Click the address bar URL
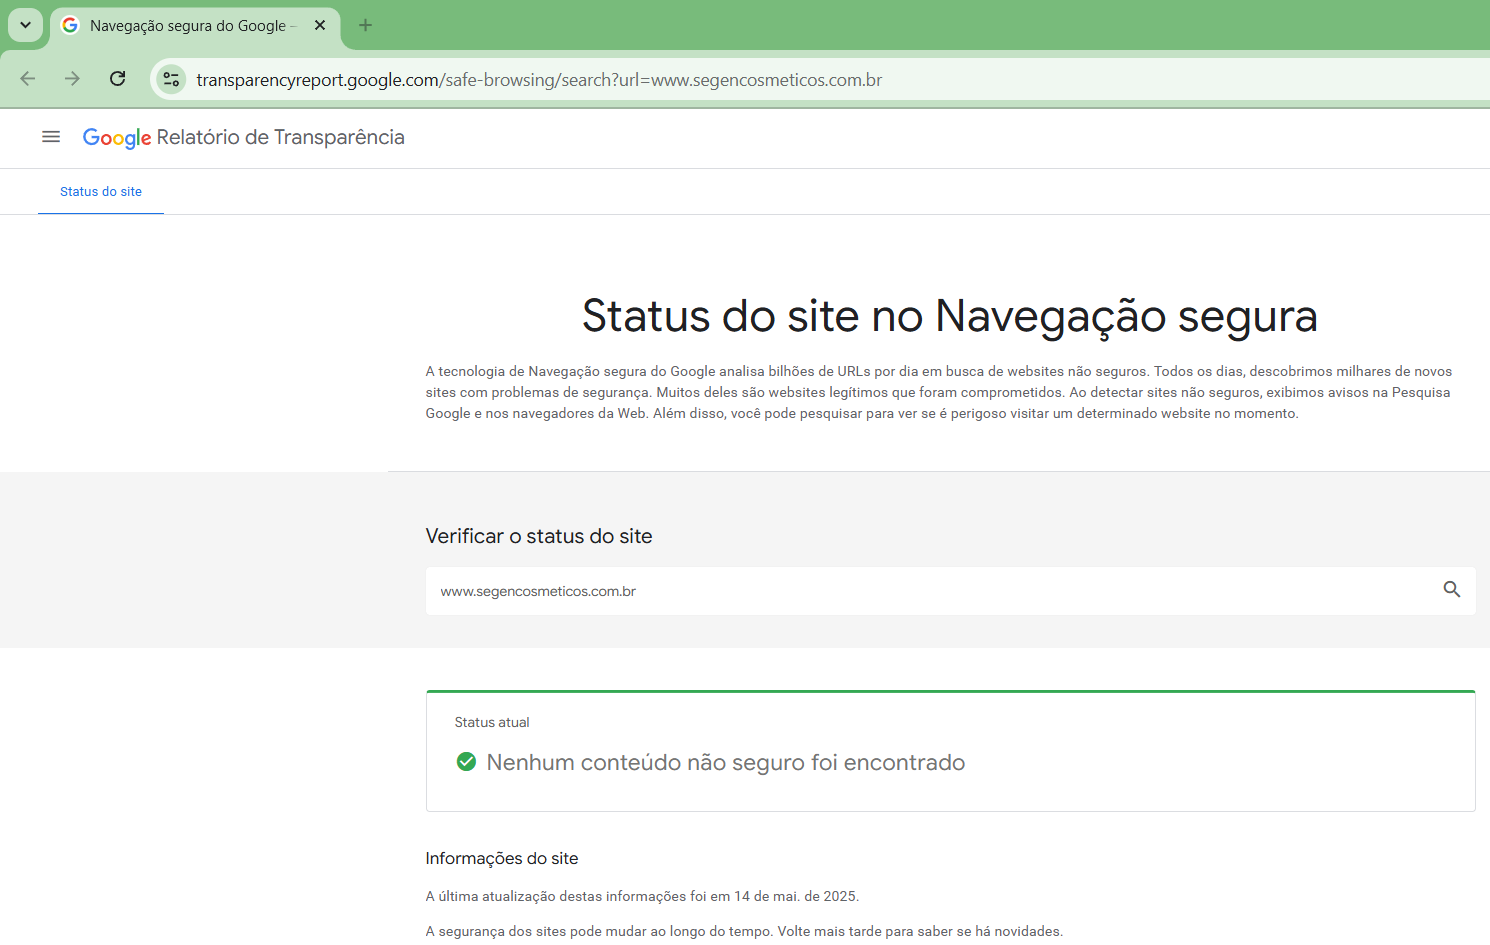1490x945 pixels. tap(539, 80)
